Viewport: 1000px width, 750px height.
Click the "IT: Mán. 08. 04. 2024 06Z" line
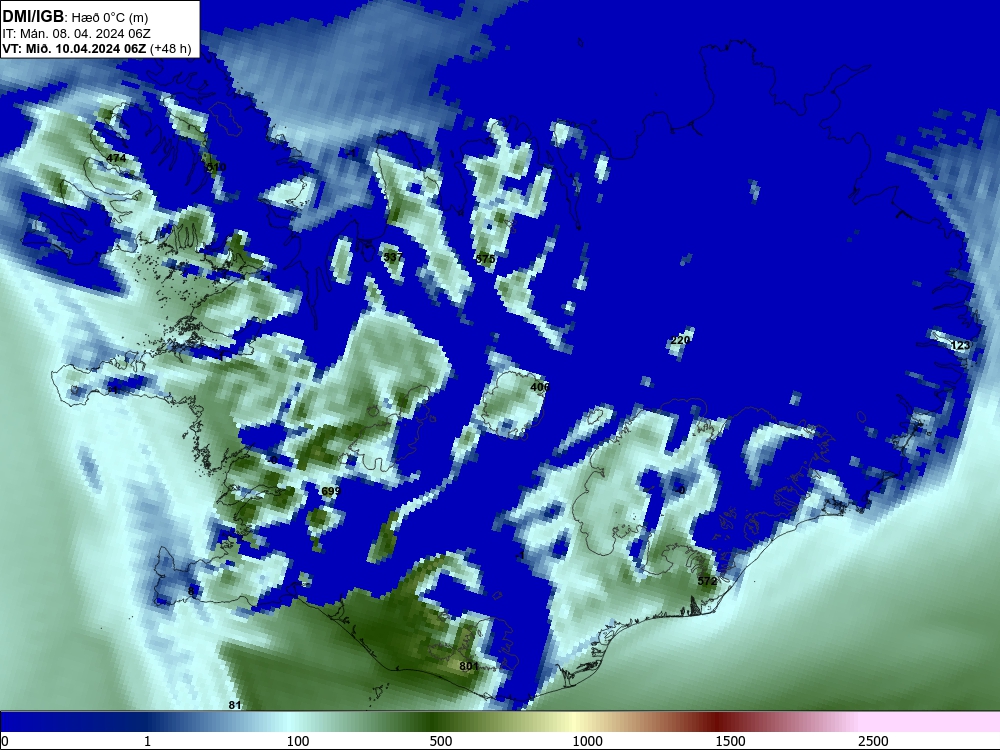coord(77,34)
